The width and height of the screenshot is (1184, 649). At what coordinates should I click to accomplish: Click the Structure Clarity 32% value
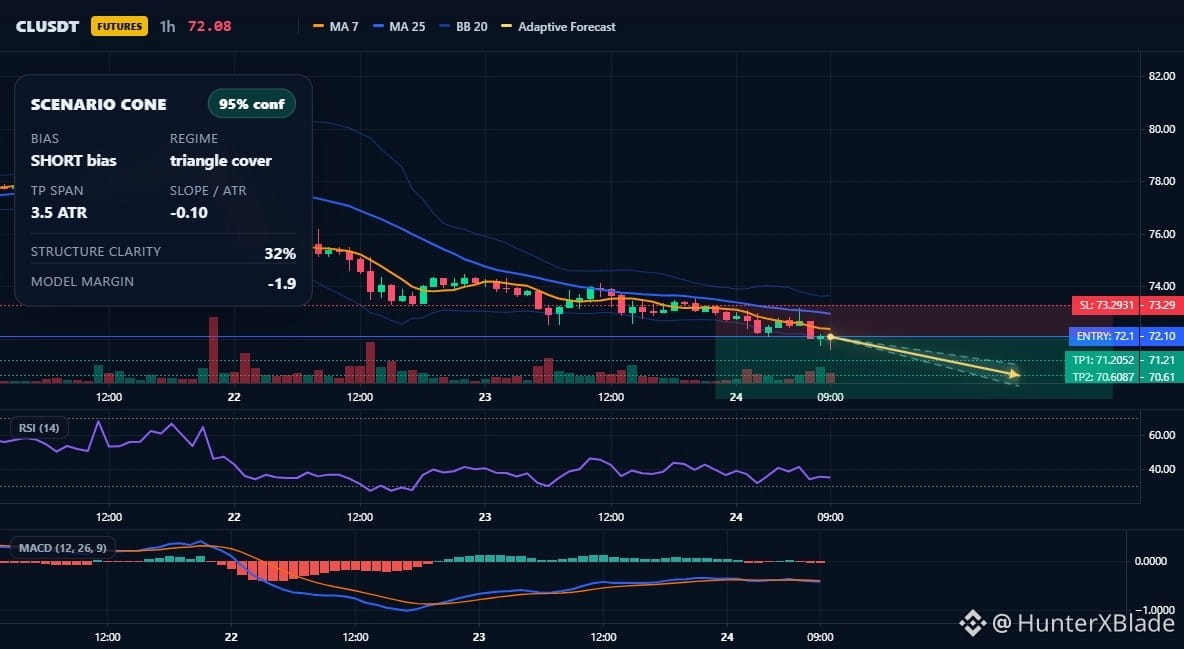(280, 254)
